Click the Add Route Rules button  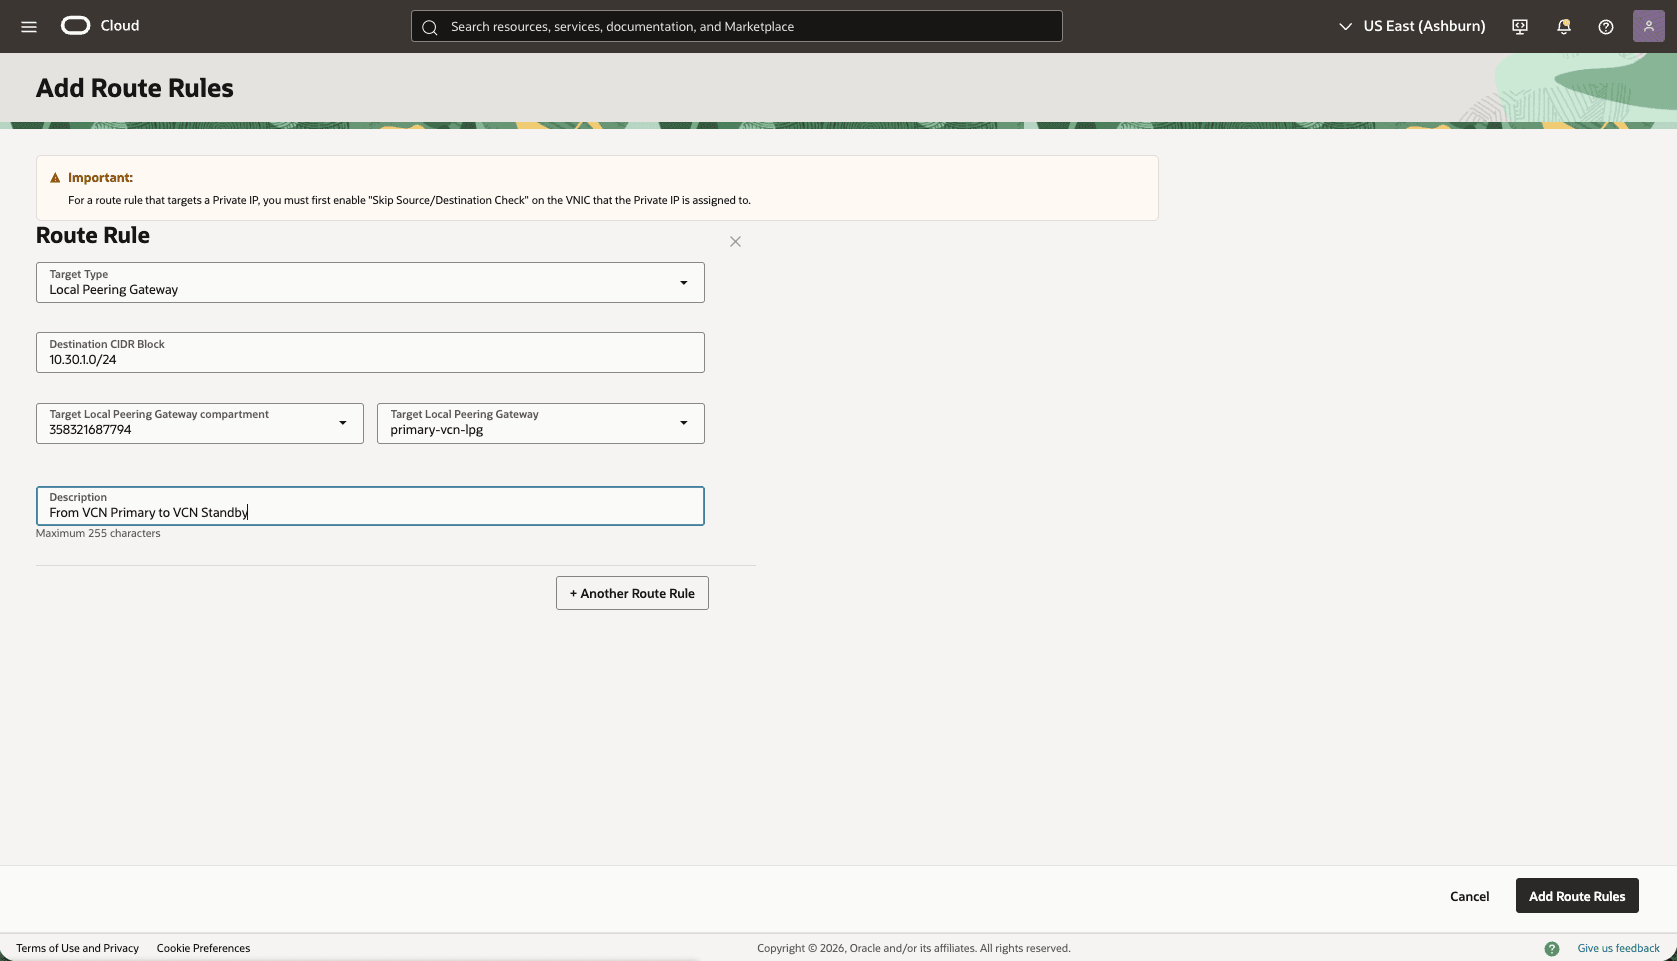point(1576,896)
